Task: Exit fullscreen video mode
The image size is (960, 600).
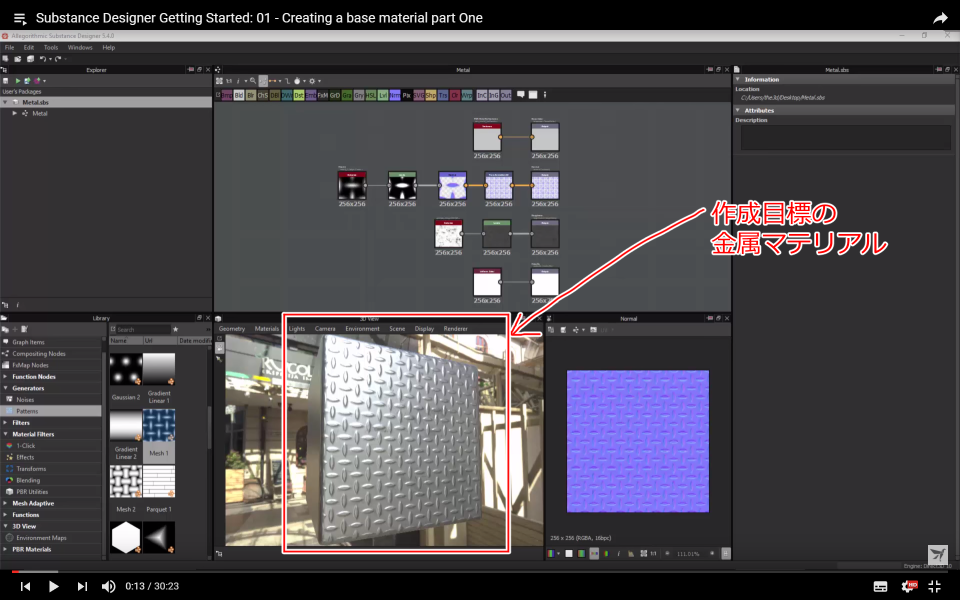Action: pyautogui.click(x=934, y=586)
